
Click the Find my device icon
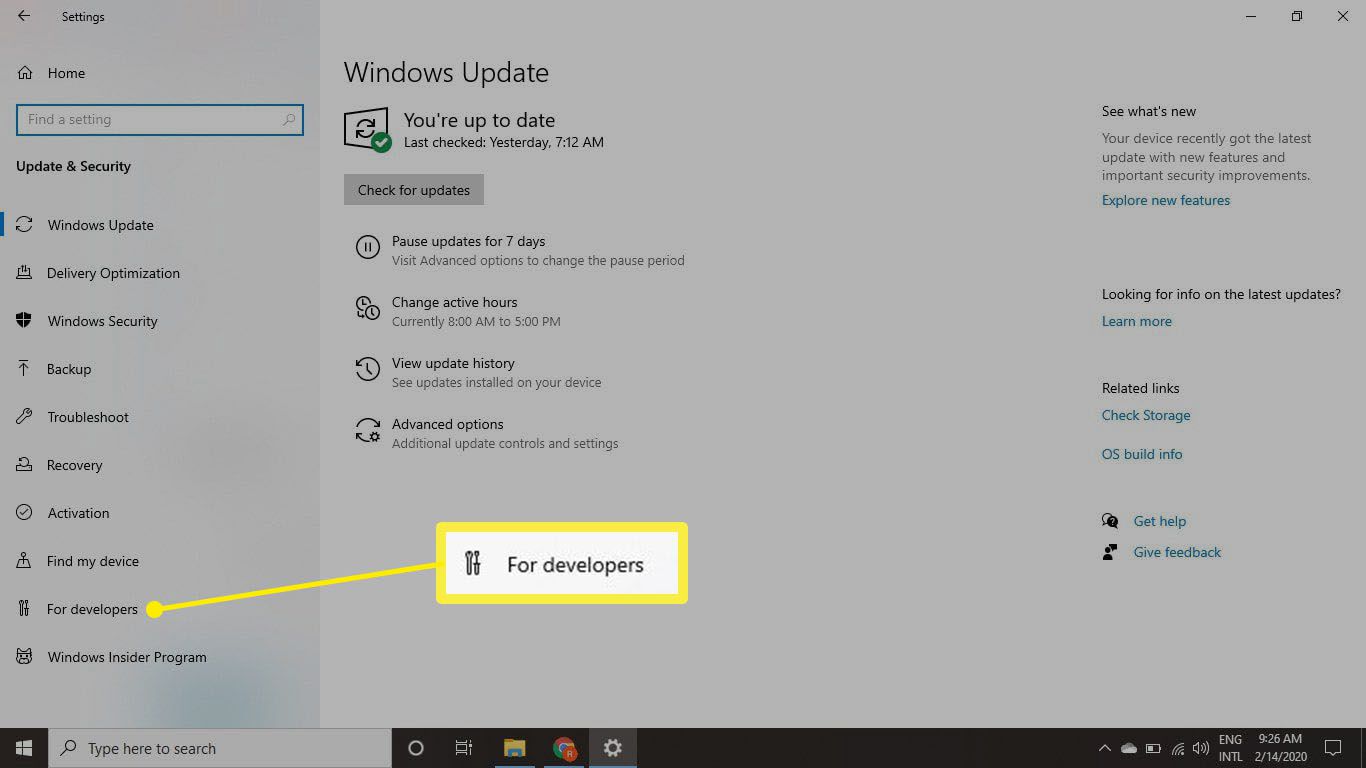pos(25,561)
